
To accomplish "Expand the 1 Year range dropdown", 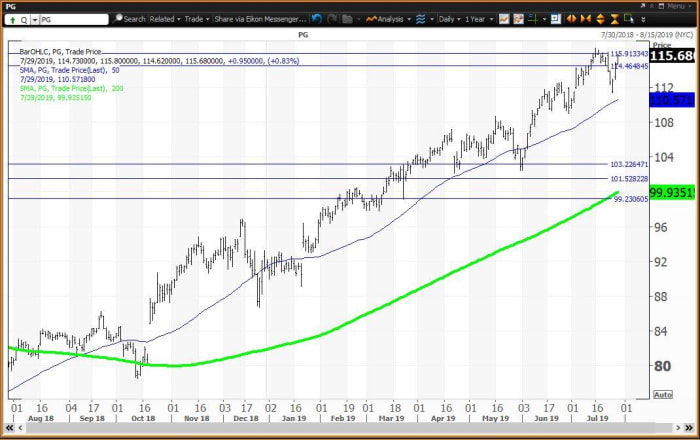I will click(x=478, y=19).
